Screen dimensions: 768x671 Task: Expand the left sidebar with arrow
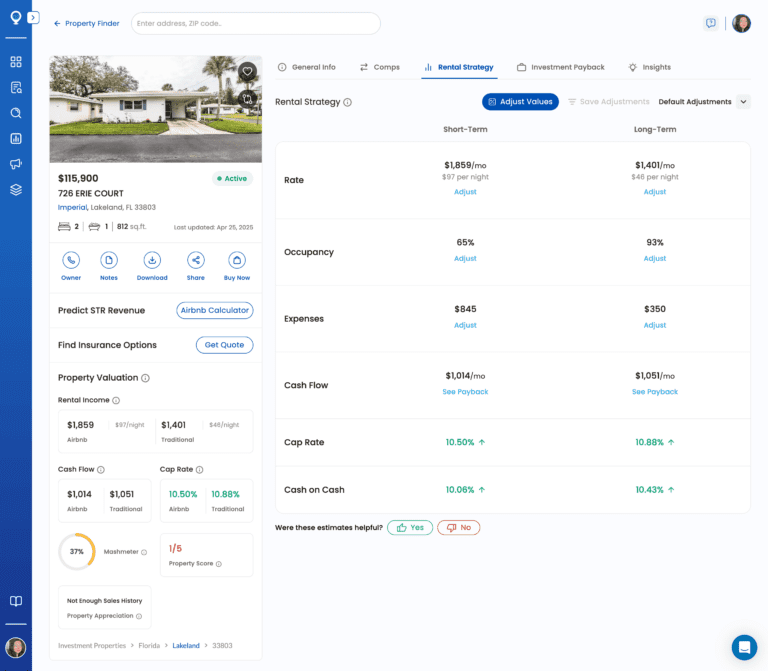34,18
